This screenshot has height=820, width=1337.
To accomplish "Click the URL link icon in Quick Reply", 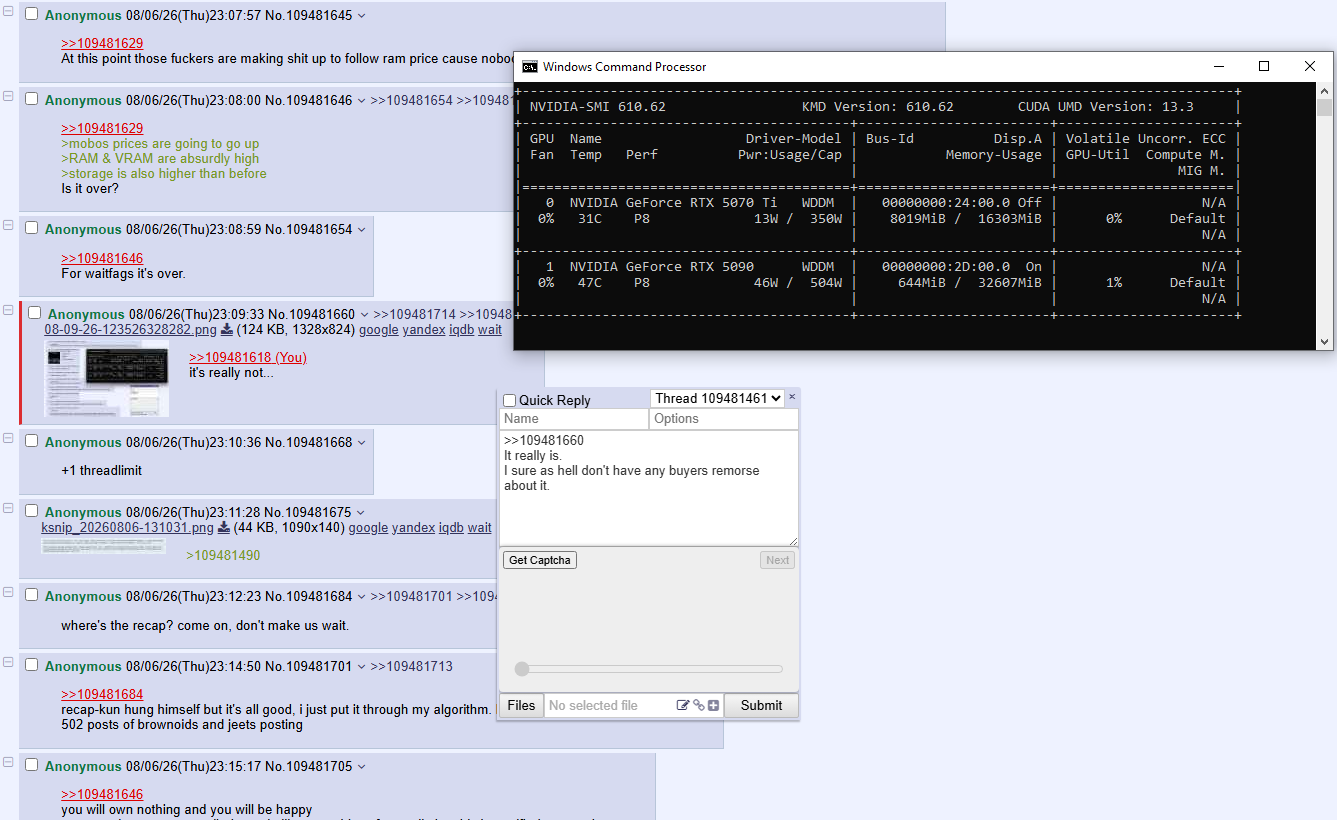I will point(698,705).
